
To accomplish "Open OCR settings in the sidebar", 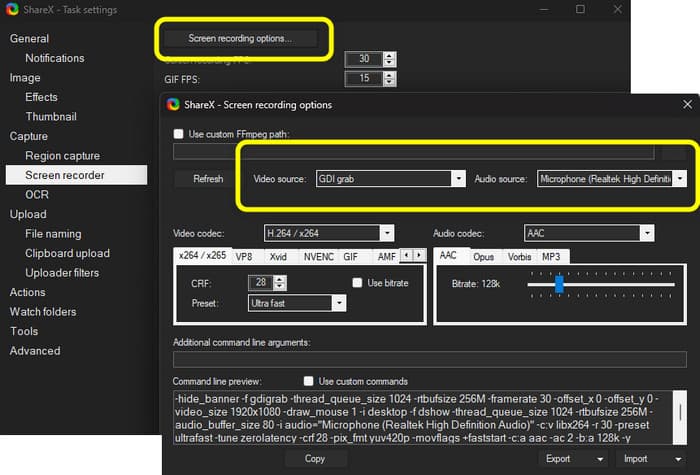I will [37, 195].
